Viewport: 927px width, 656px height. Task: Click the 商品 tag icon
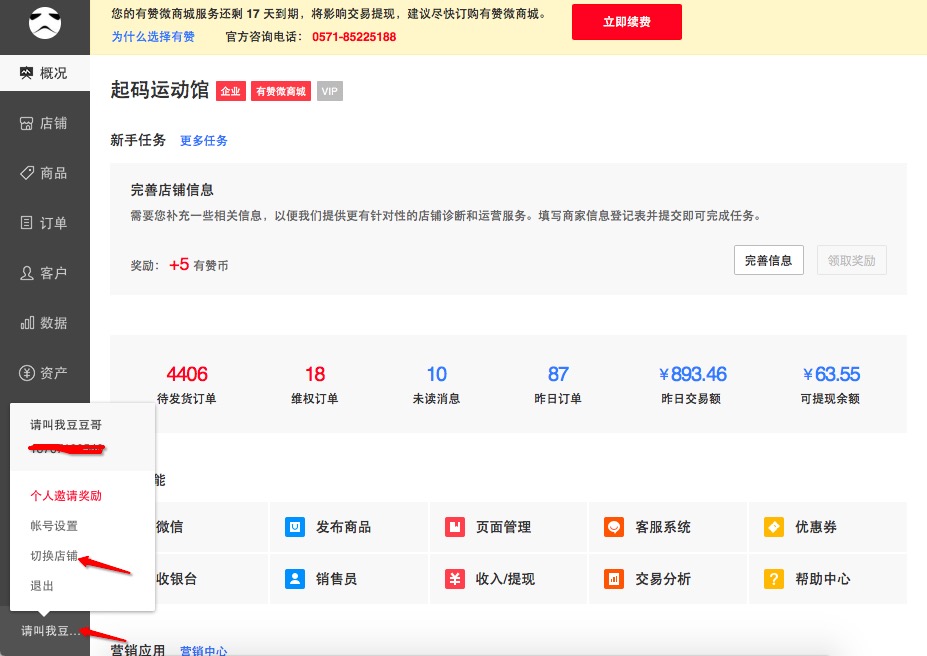(x=27, y=173)
